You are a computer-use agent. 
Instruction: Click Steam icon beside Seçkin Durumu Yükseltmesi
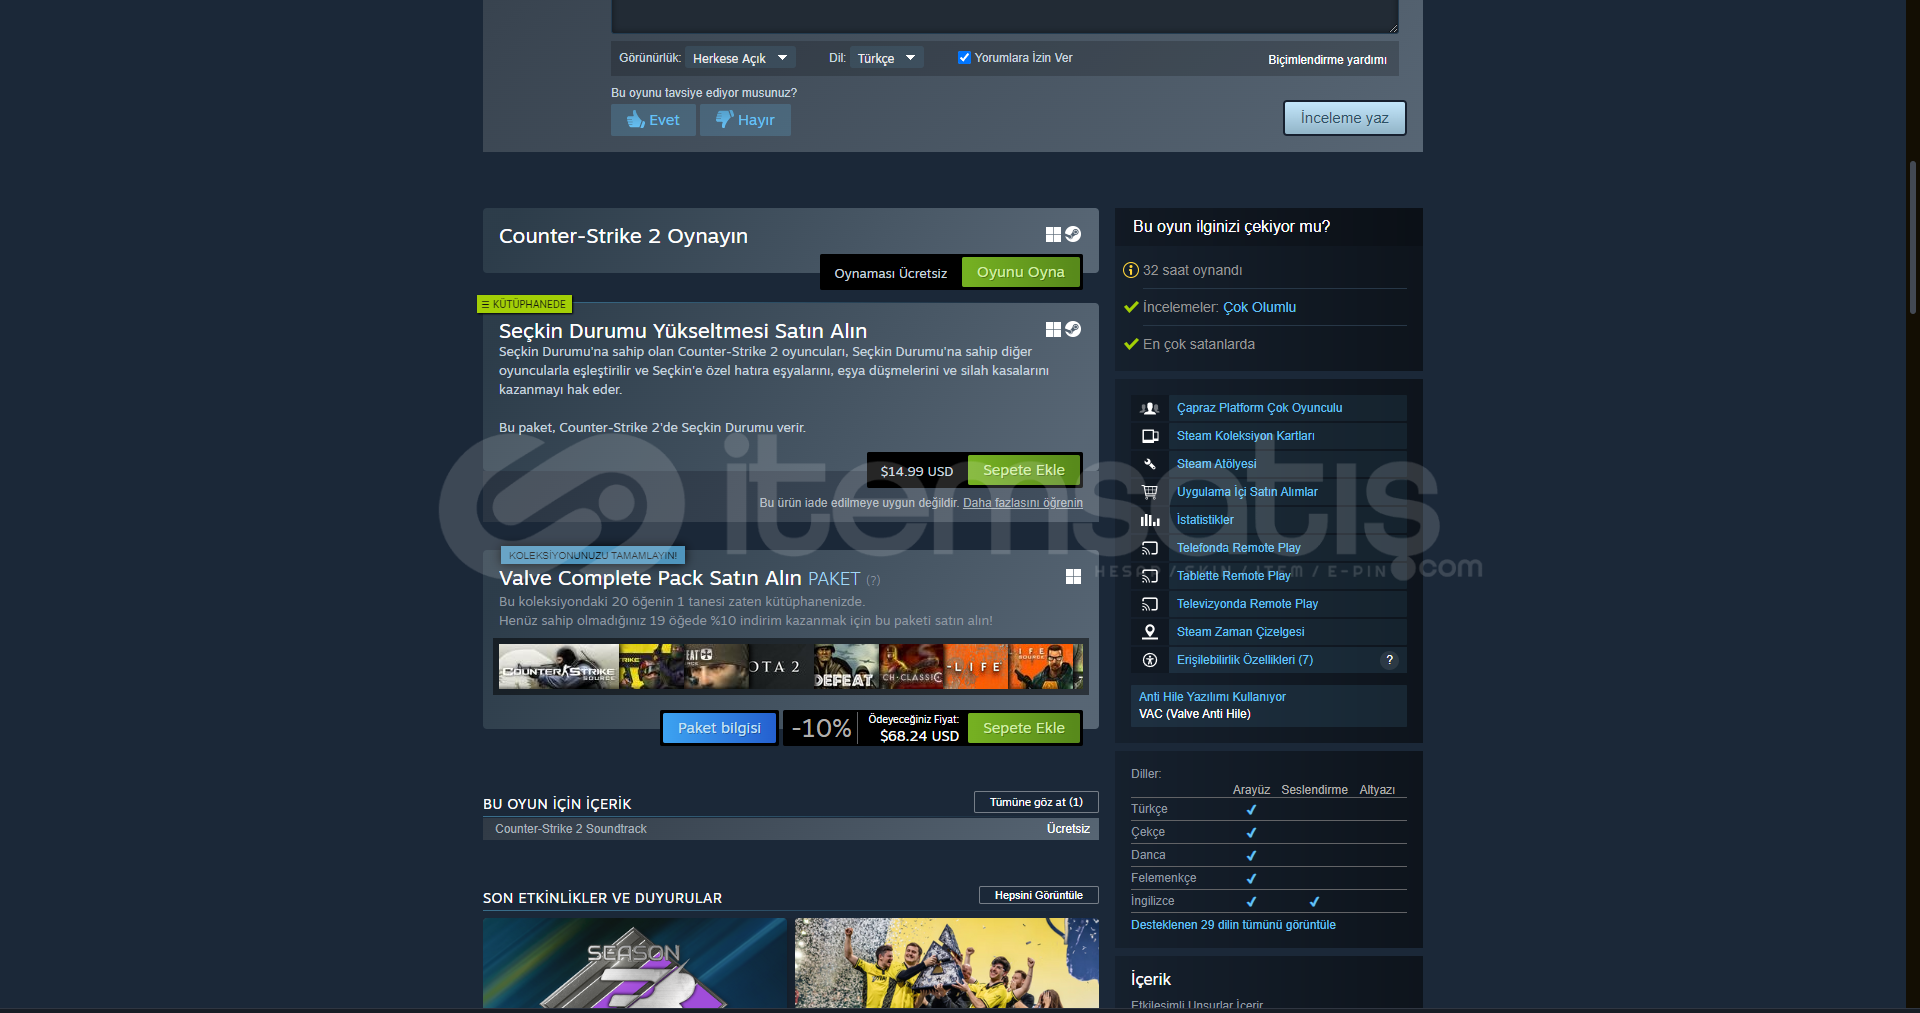(x=1073, y=329)
